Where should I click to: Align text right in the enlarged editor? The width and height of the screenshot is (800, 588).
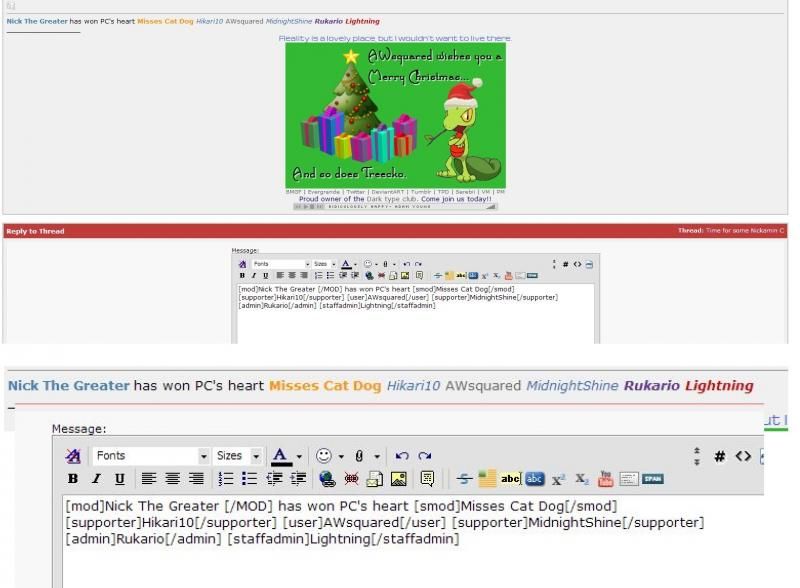(x=196, y=479)
